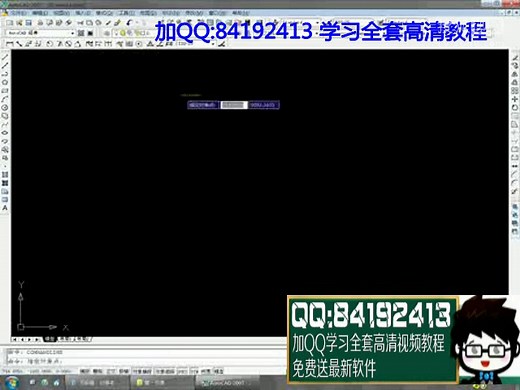The height and width of the screenshot is (390, 520).
Task: Select the Offset tool
Action: tap(515, 82)
